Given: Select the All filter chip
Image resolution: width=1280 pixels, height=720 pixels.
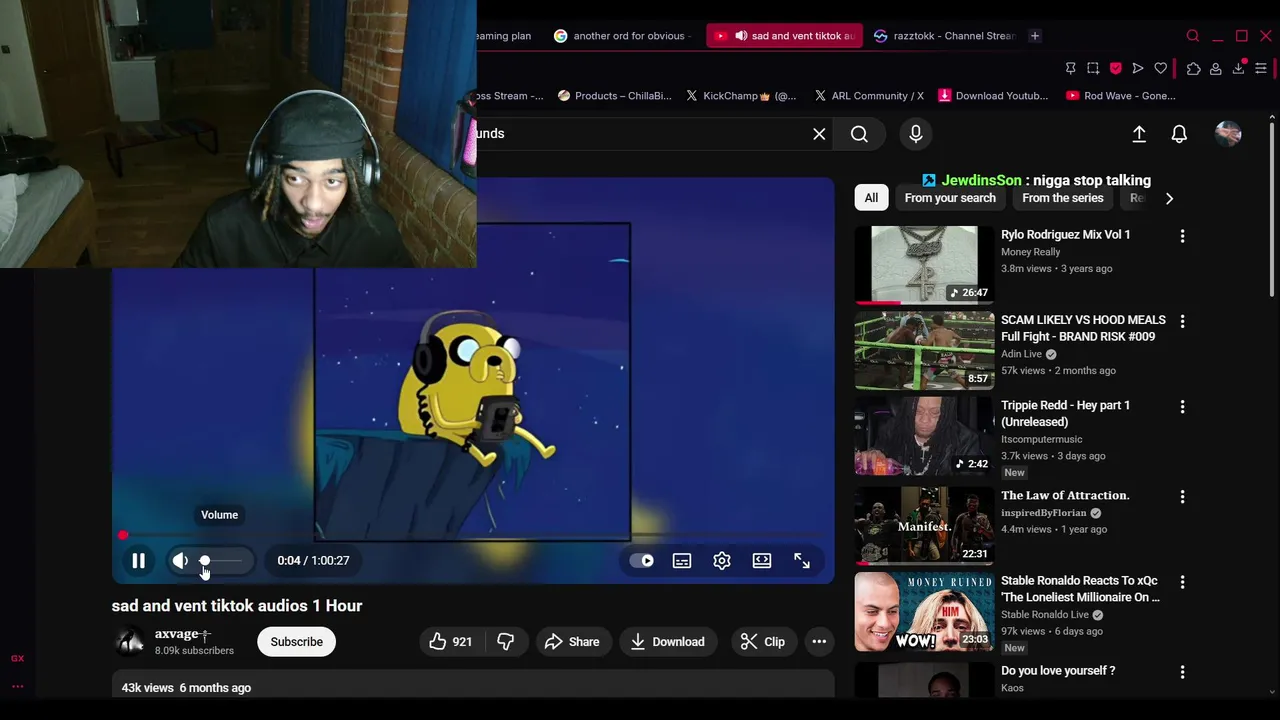Looking at the screenshot, I should (871, 198).
